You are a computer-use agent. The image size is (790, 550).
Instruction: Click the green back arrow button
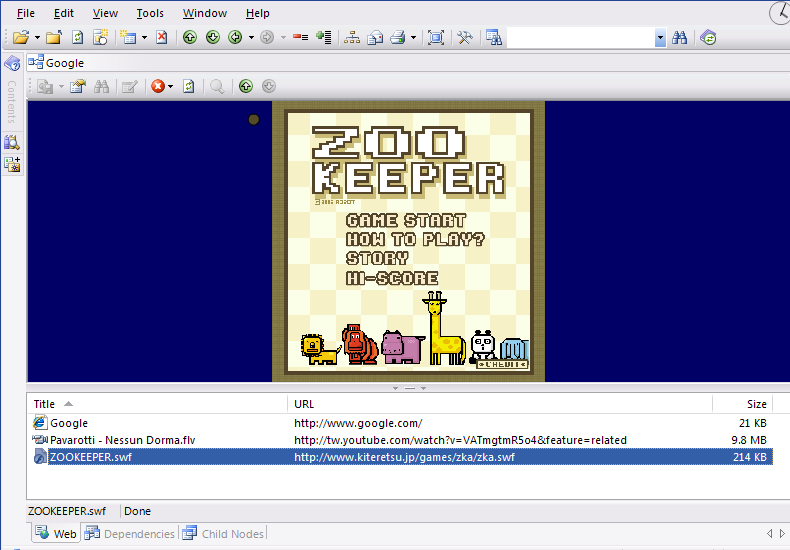click(x=235, y=37)
